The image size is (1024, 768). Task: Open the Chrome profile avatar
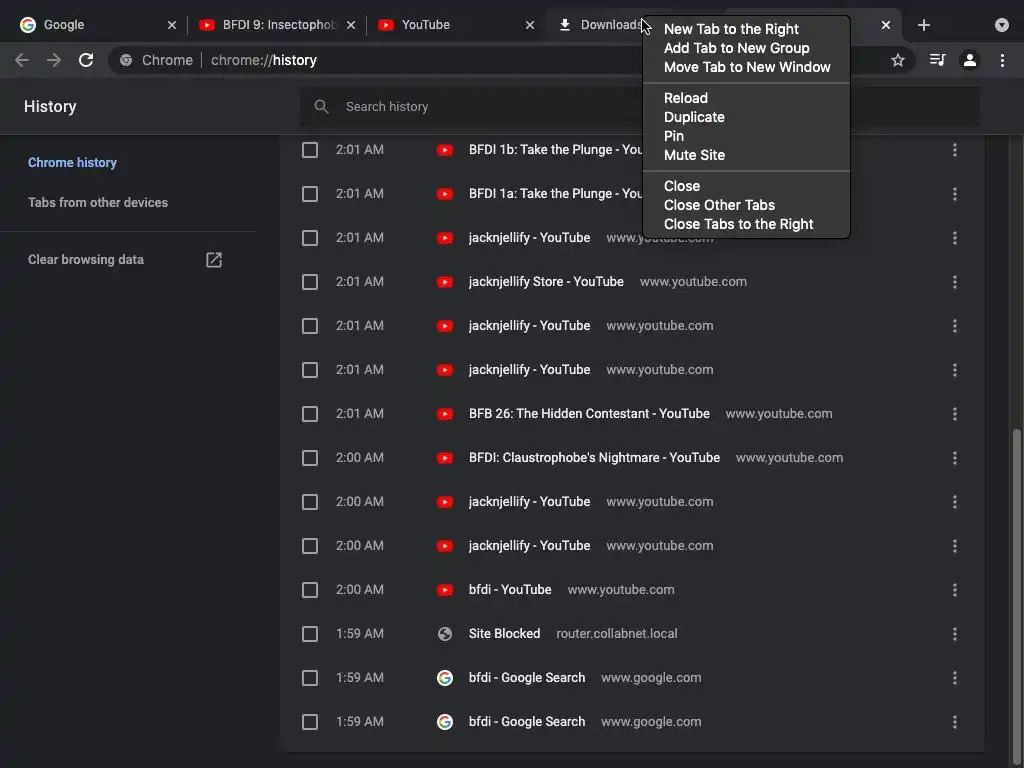(969, 60)
